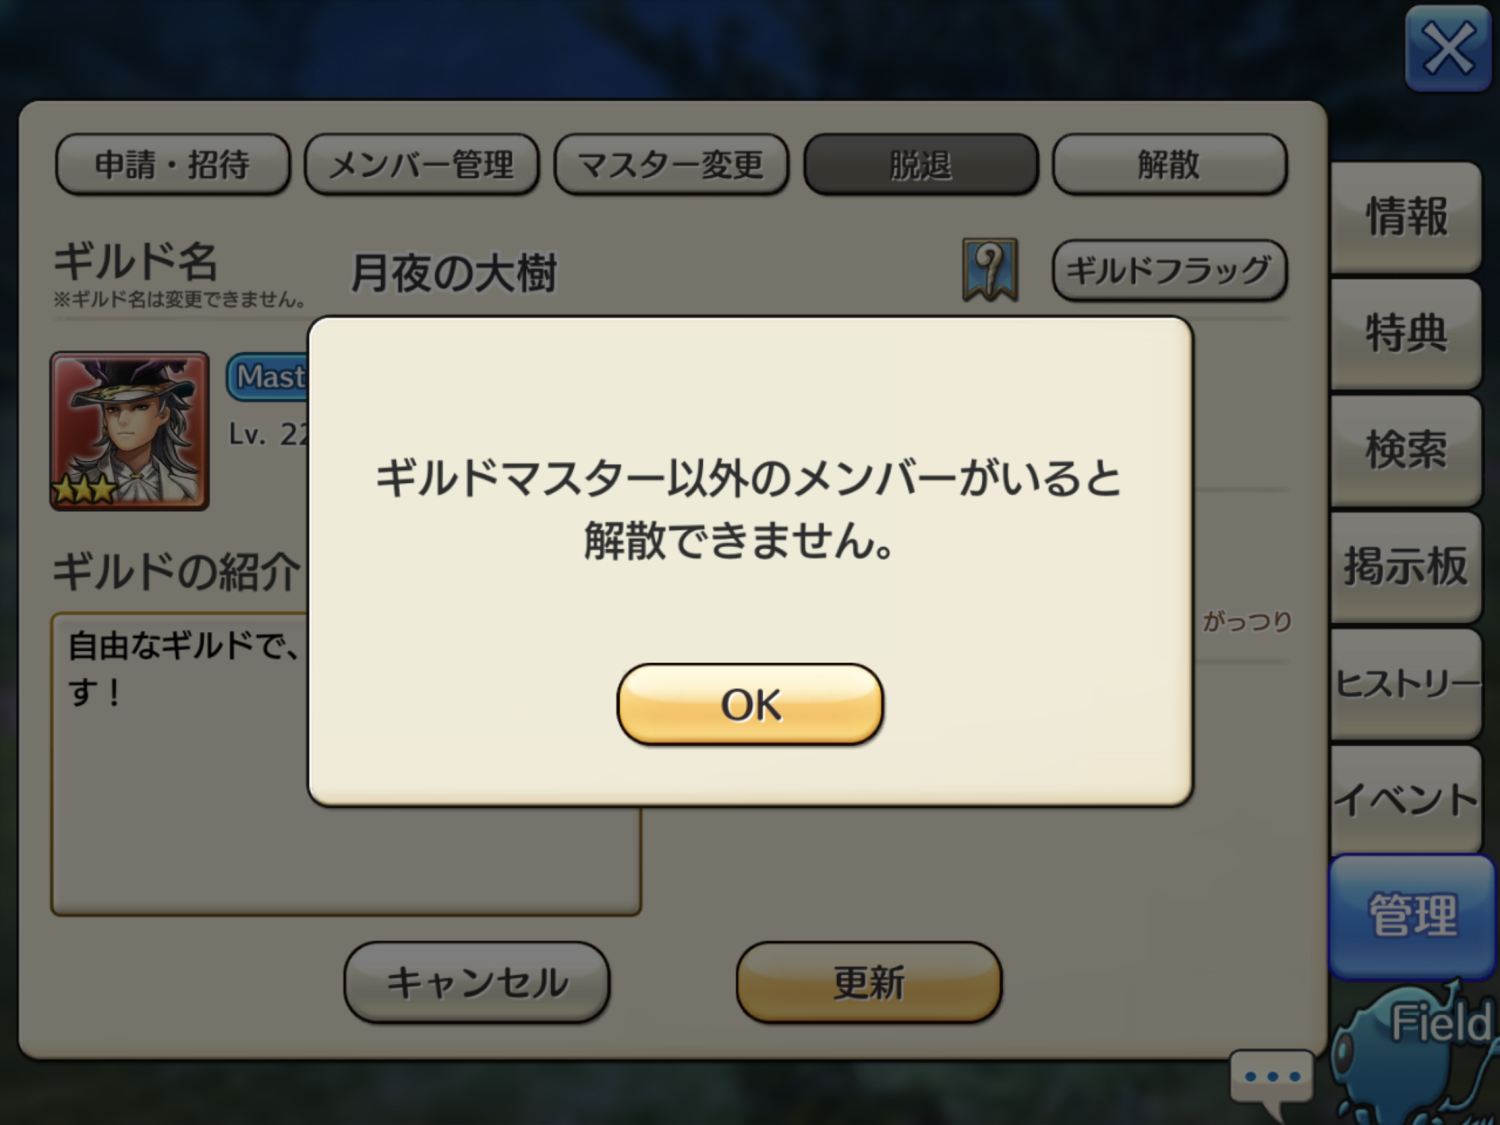Open the イベント side tab
The height and width of the screenshot is (1125, 1500).
click(1406, 799)
